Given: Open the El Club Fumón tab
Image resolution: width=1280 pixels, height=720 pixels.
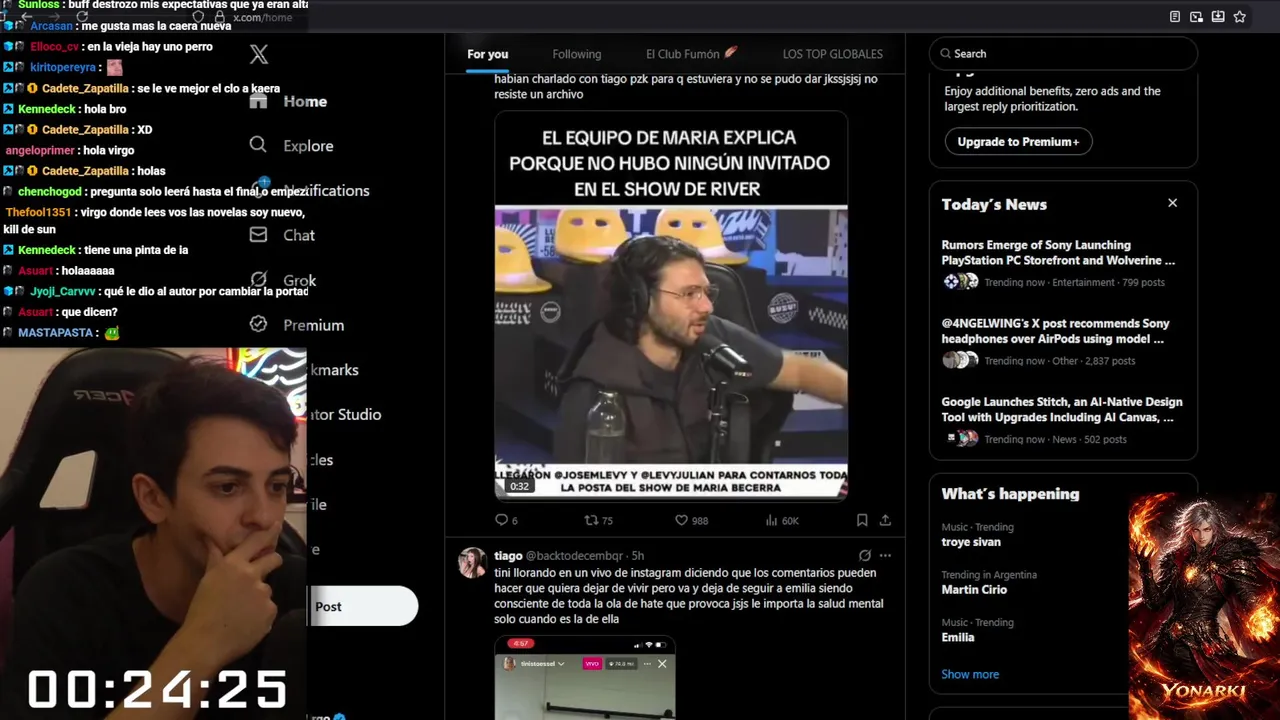Looking at the screenshot, I should 692,54.
